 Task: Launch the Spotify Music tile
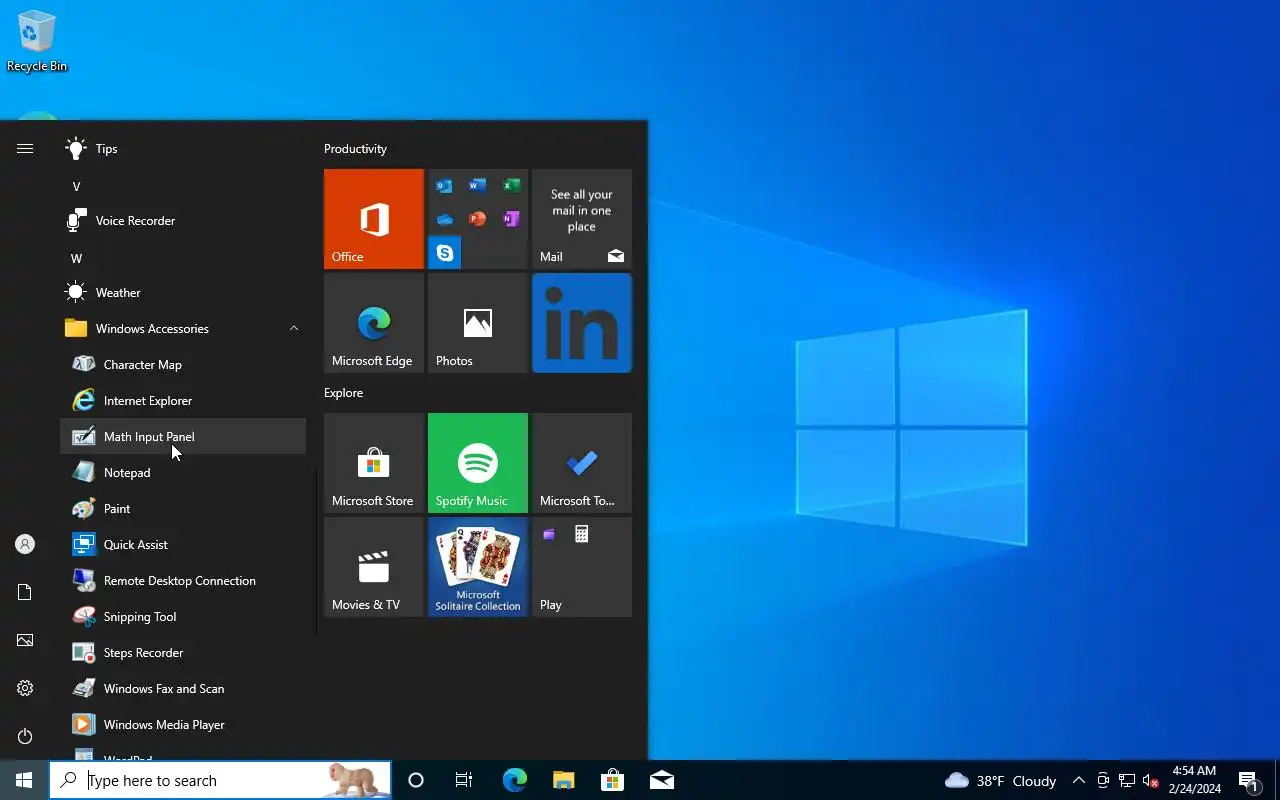[x=478, y=463]
